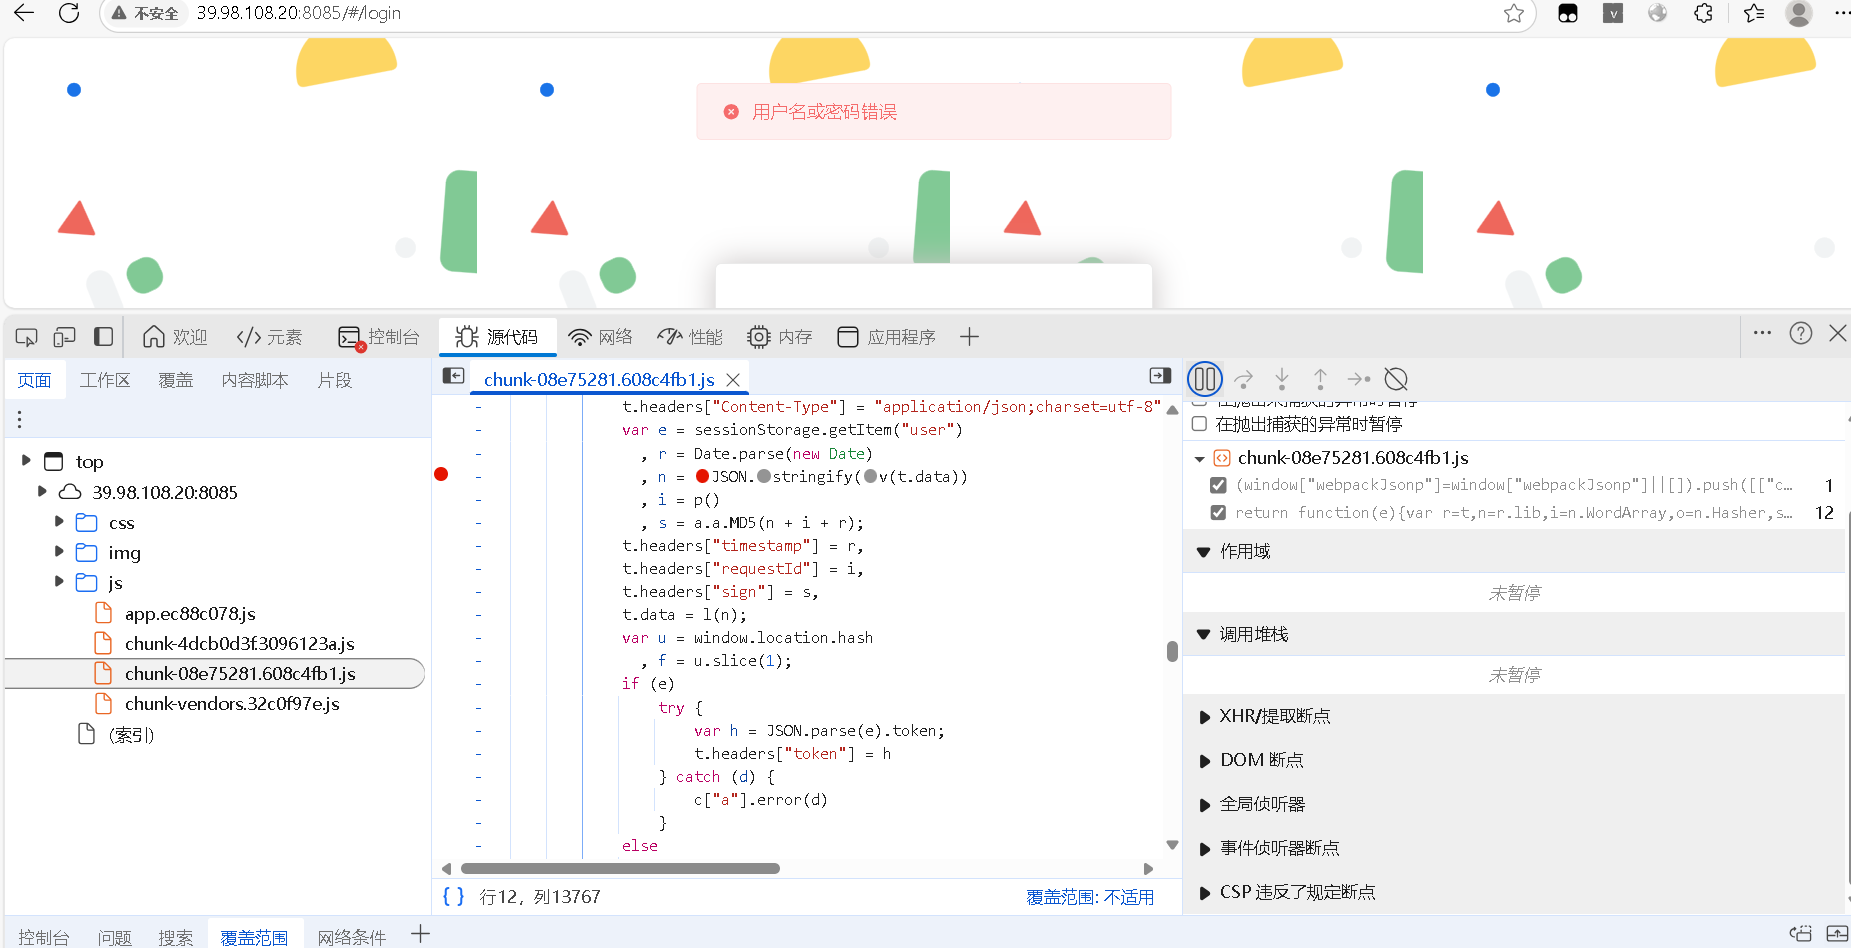Open the 工作区 workspace pane
The image size is (1851, 948).
[105, 380]
